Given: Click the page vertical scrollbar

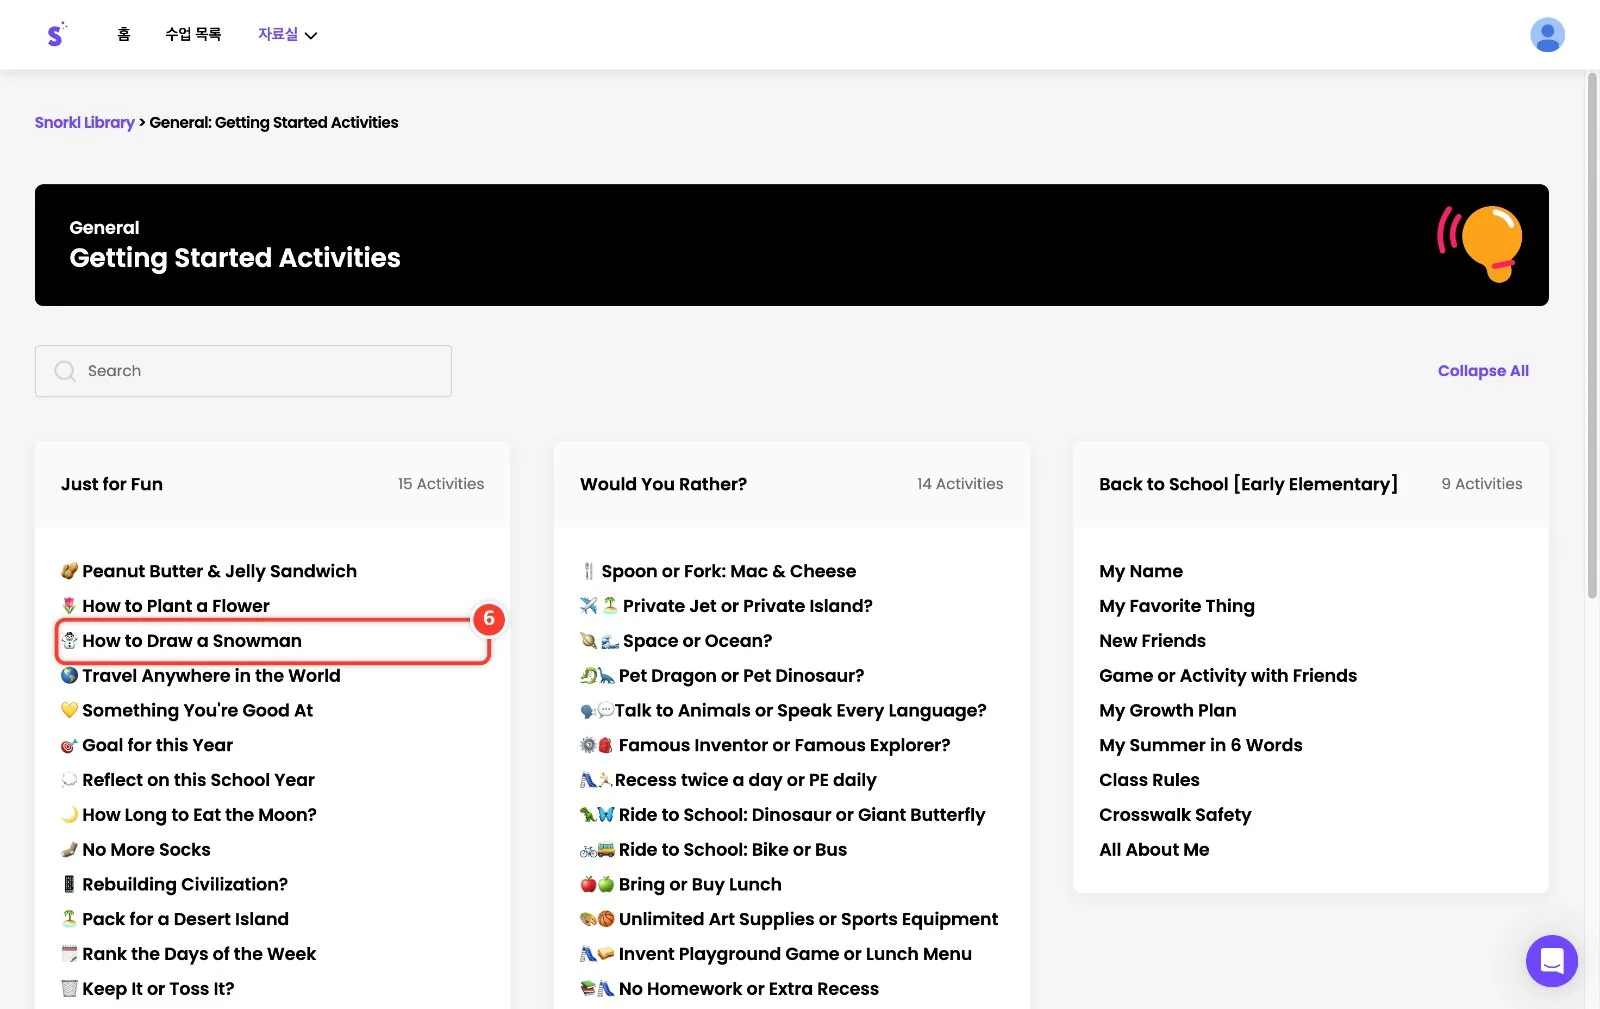Looking at the screenshot, I should (x=1592, y=335).
